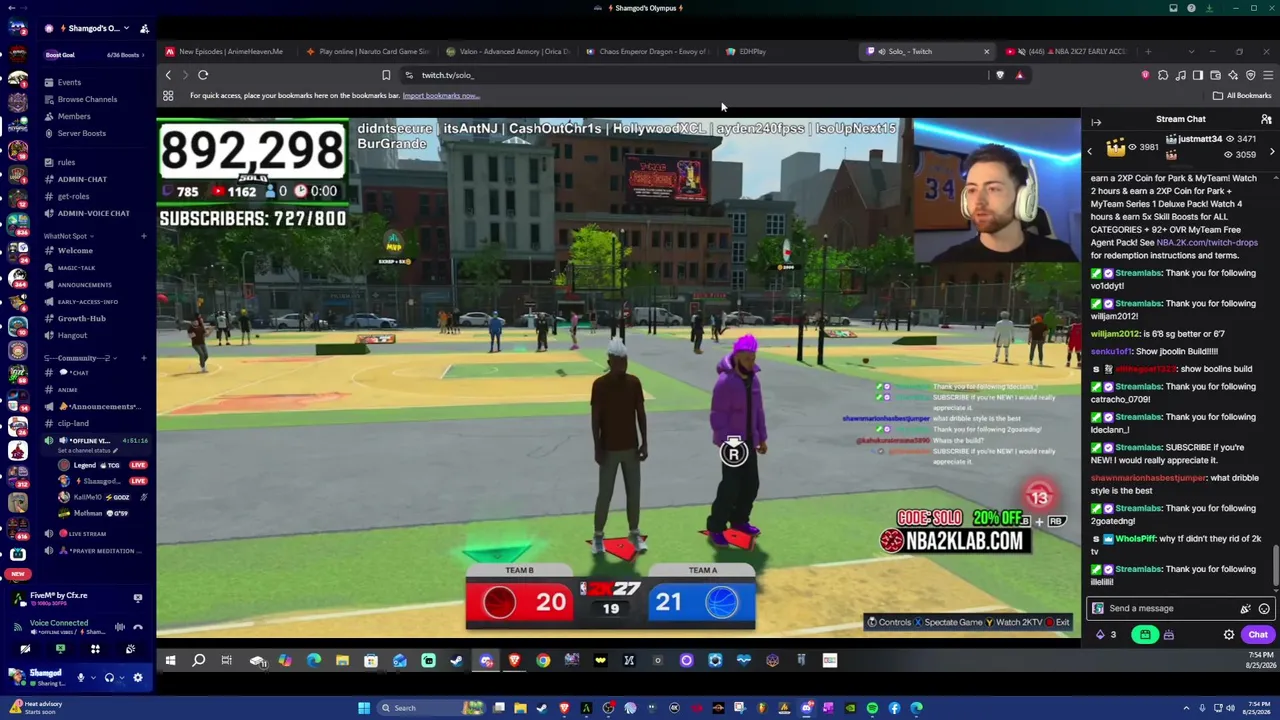This screenshot has width=1280, height=720.
Task: Open a new browser tab
Action: [1148, 51]
